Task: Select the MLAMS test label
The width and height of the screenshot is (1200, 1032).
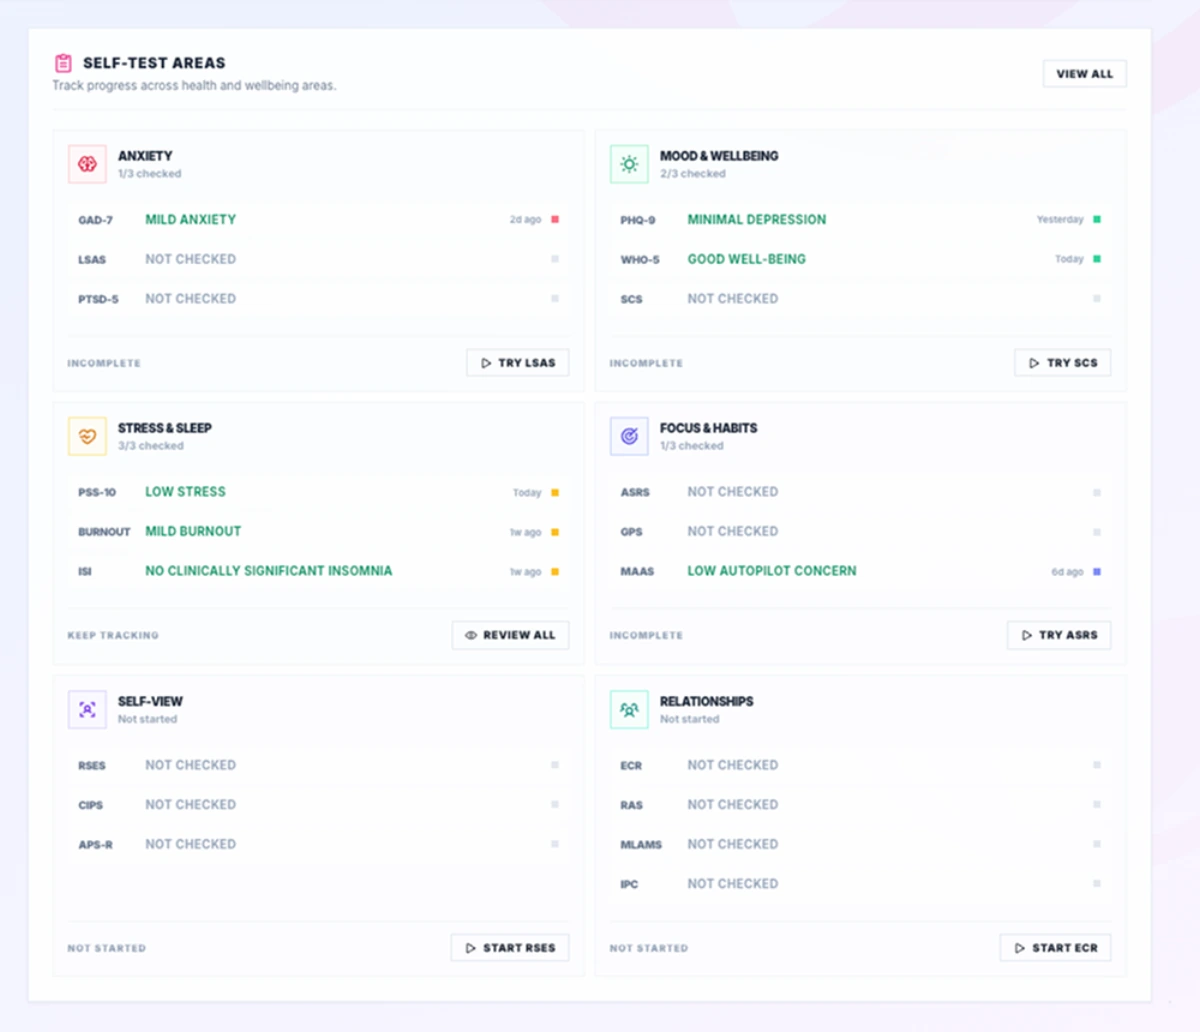Action: (x=641, y=845)
